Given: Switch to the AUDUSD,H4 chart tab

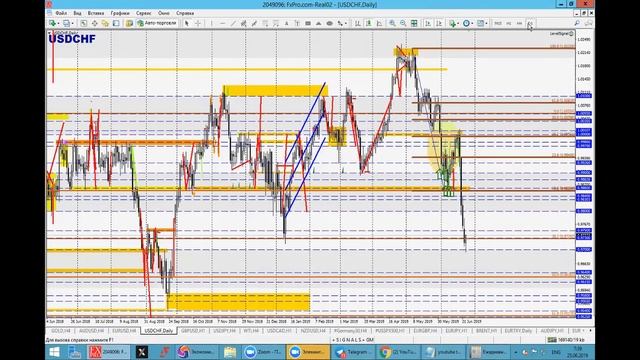Looking at the screenshot, I should (91, 331).
